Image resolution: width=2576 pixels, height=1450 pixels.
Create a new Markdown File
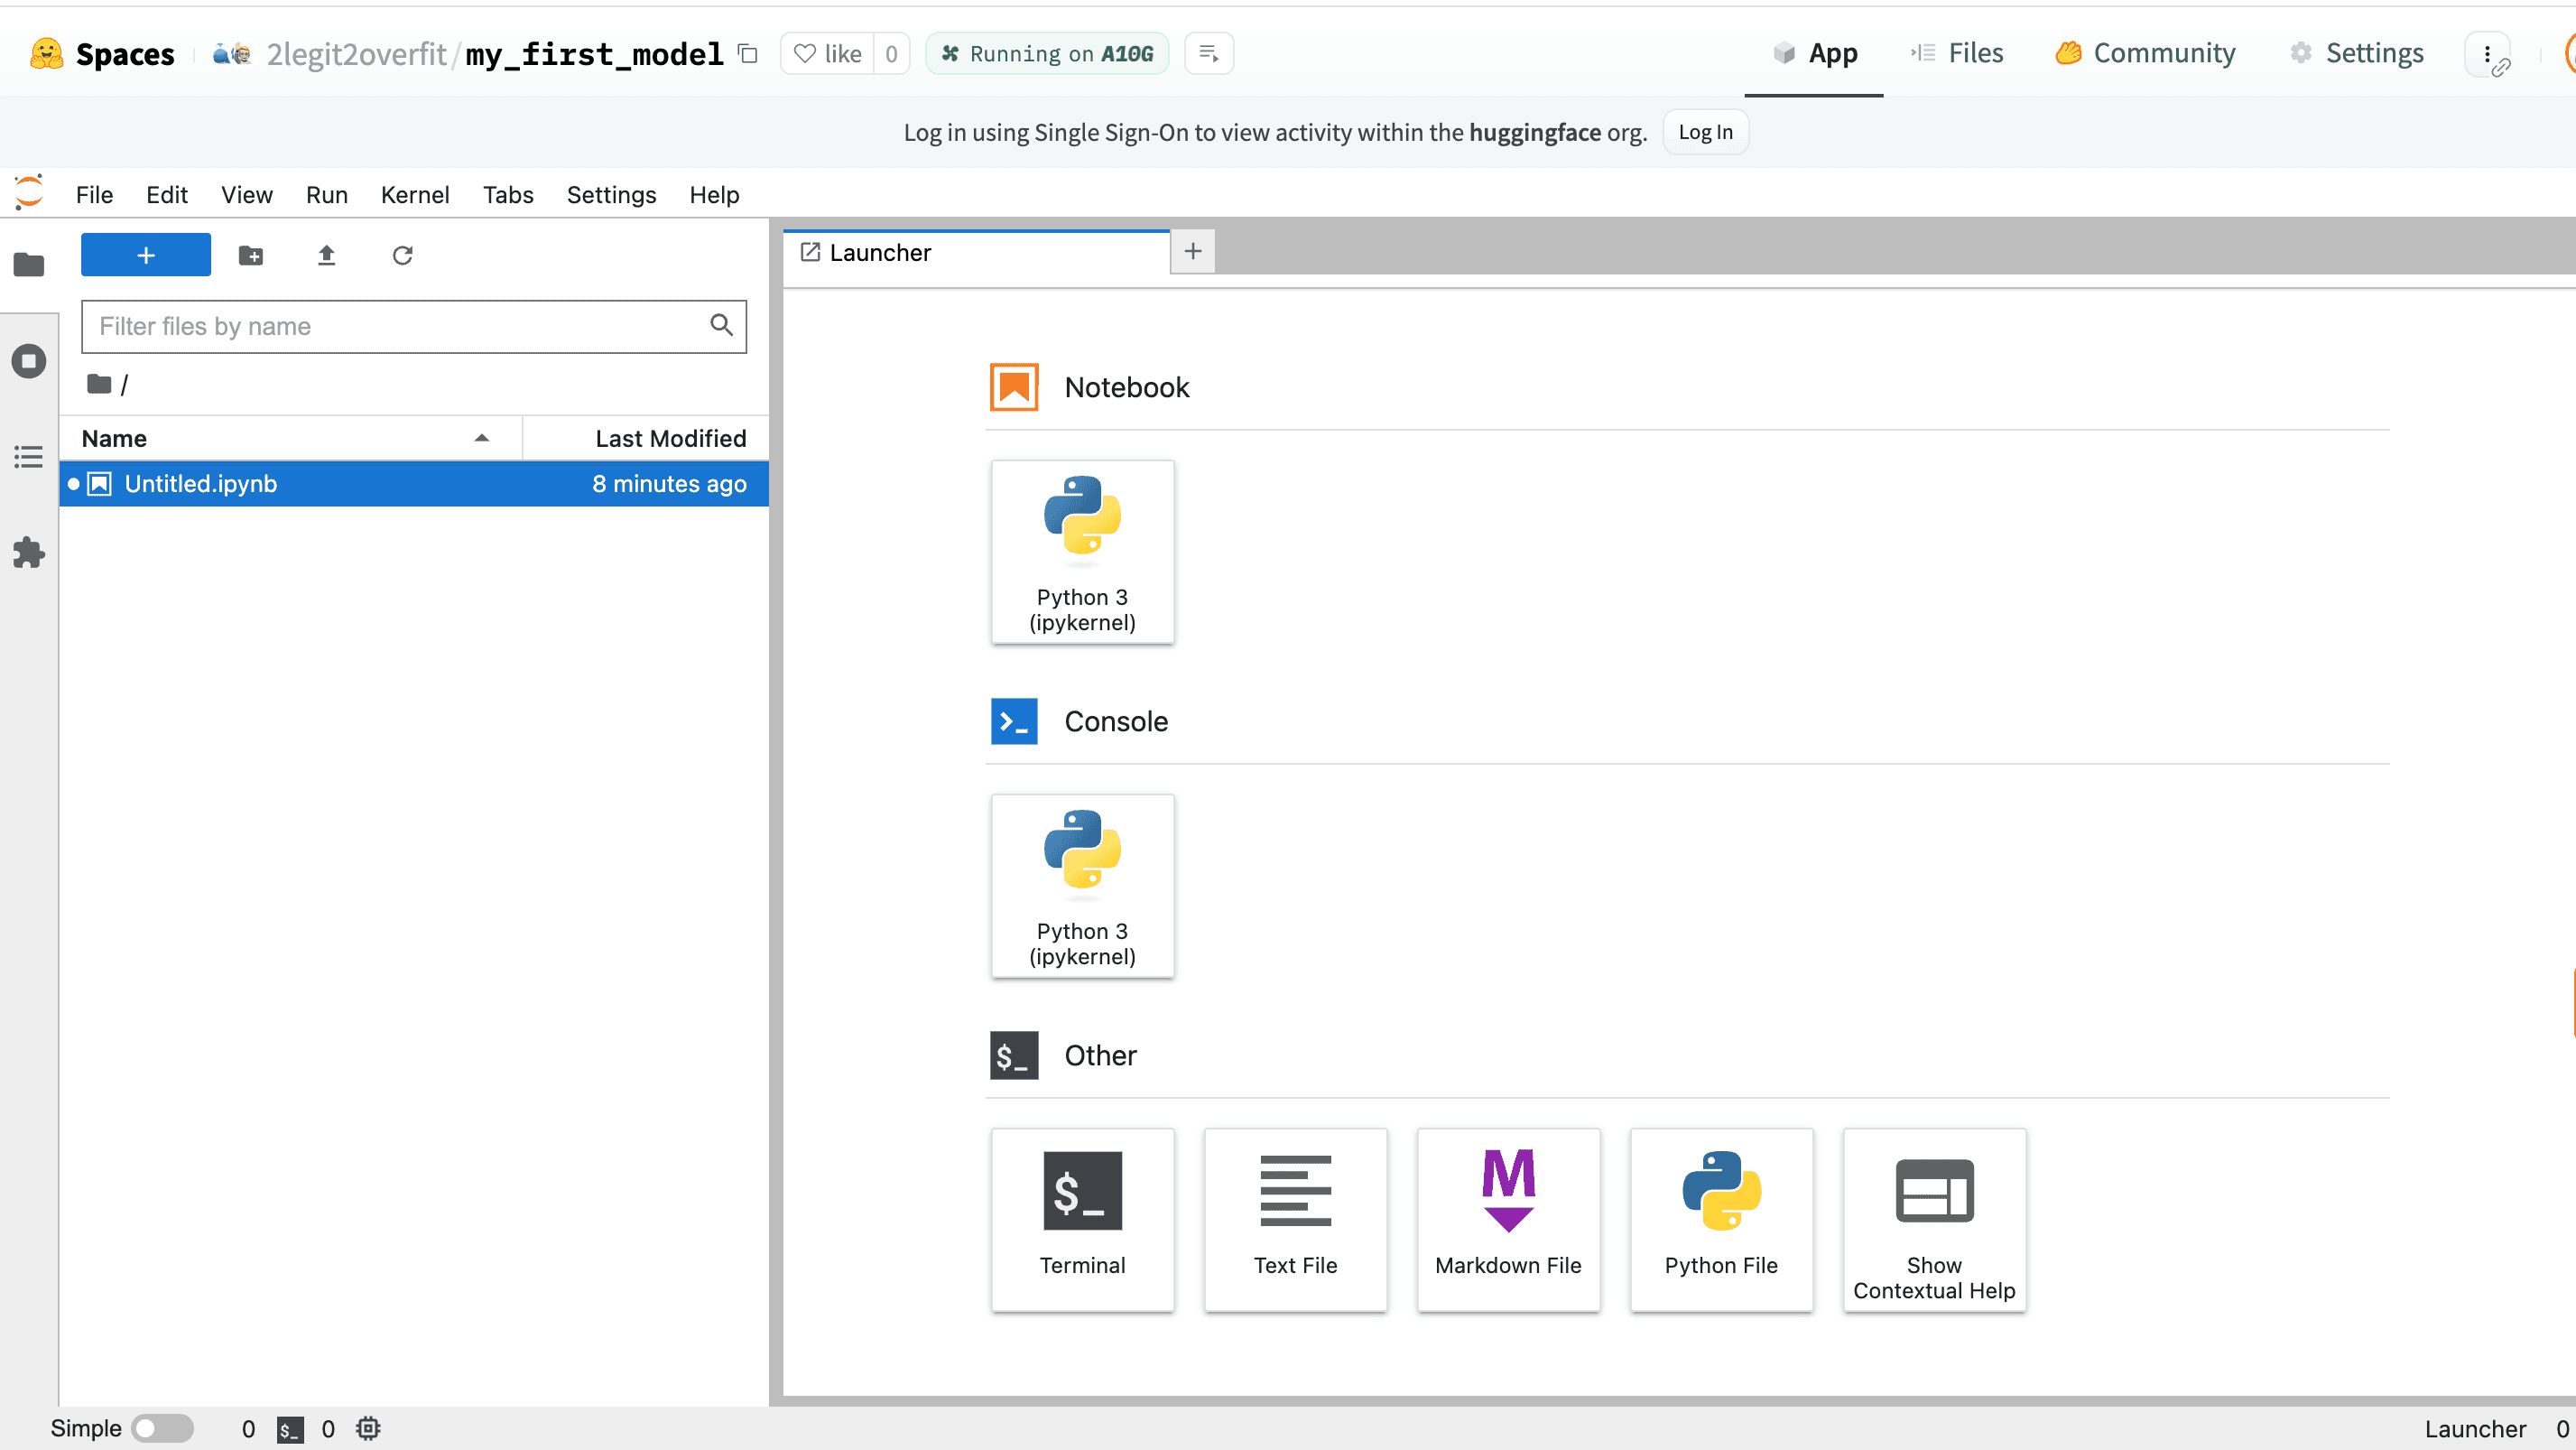[1508, 1220]
